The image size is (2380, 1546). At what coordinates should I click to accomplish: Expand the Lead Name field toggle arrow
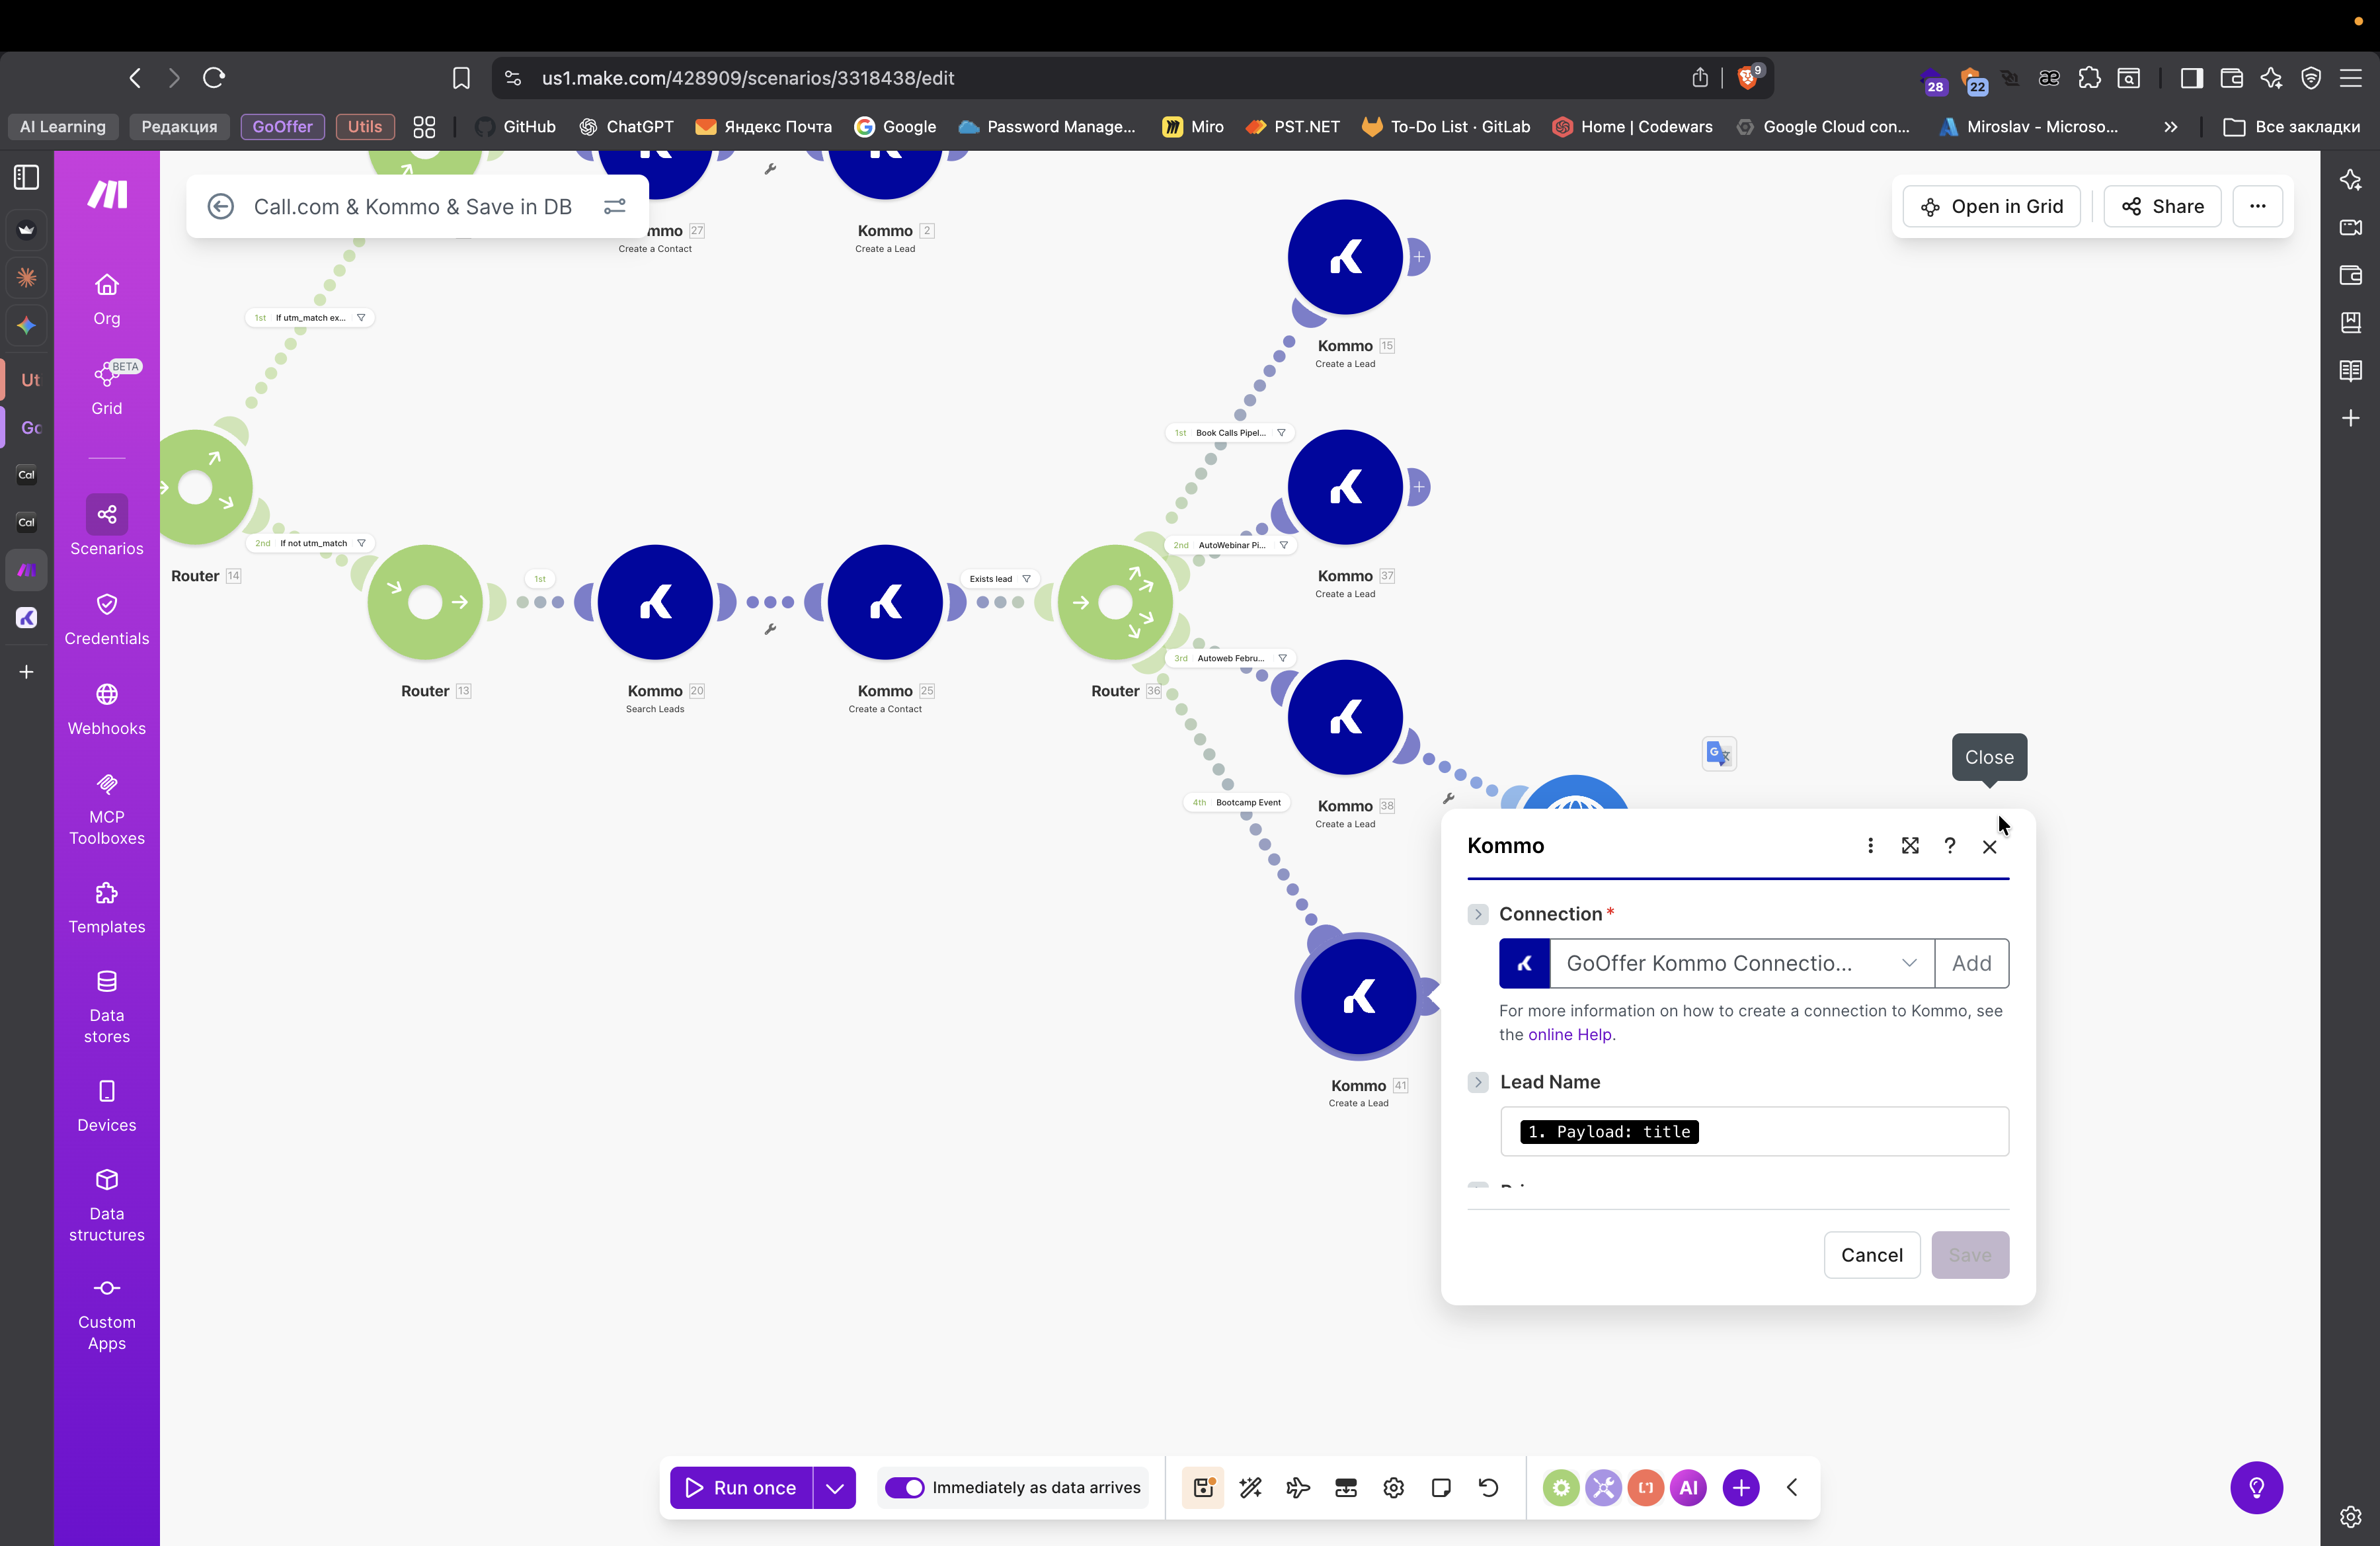point(1478,1082)
